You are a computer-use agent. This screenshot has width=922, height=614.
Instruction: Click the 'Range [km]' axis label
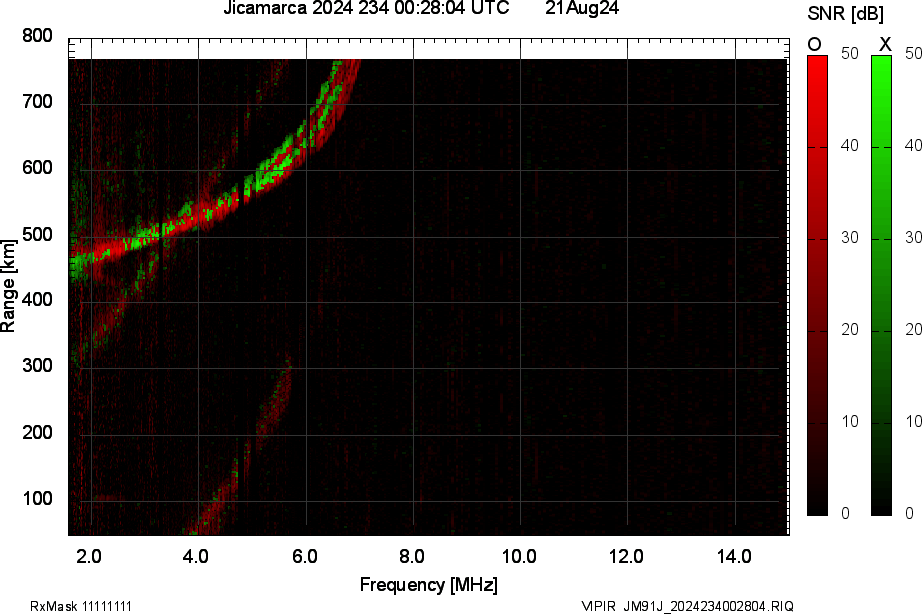pyautogui.click(x=8, y=286)
